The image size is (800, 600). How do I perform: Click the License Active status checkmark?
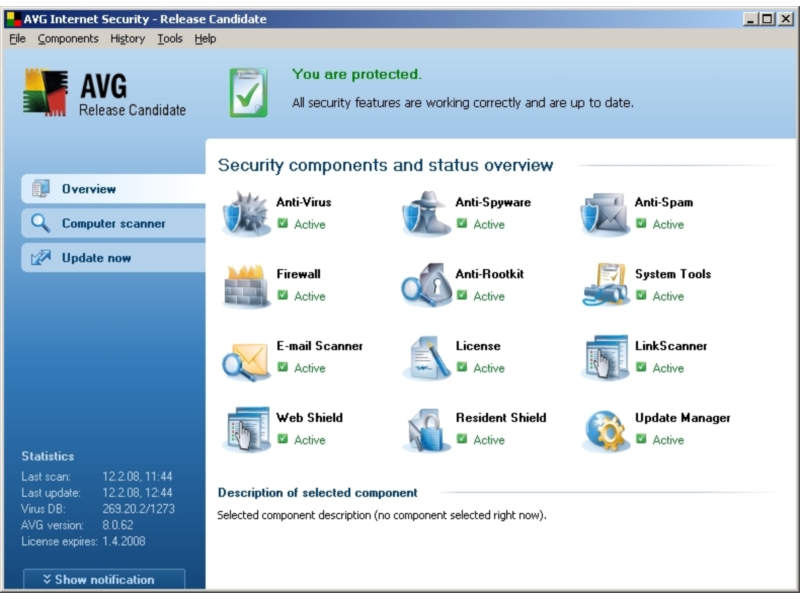[462, 367]
